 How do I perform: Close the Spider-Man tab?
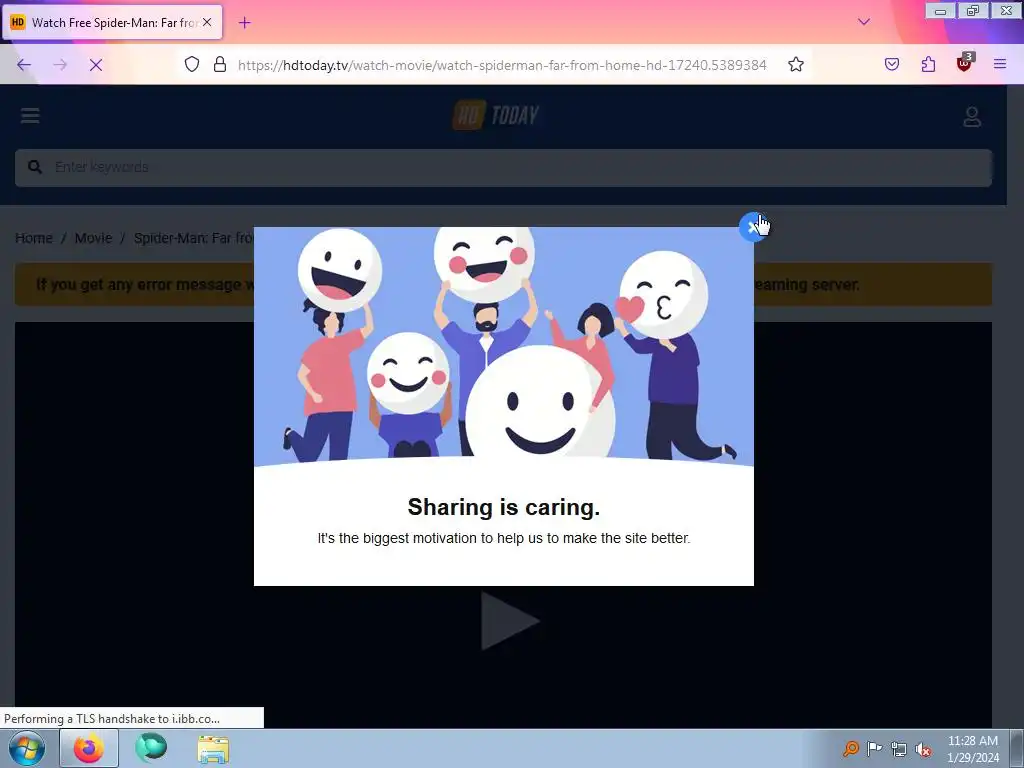207,22
